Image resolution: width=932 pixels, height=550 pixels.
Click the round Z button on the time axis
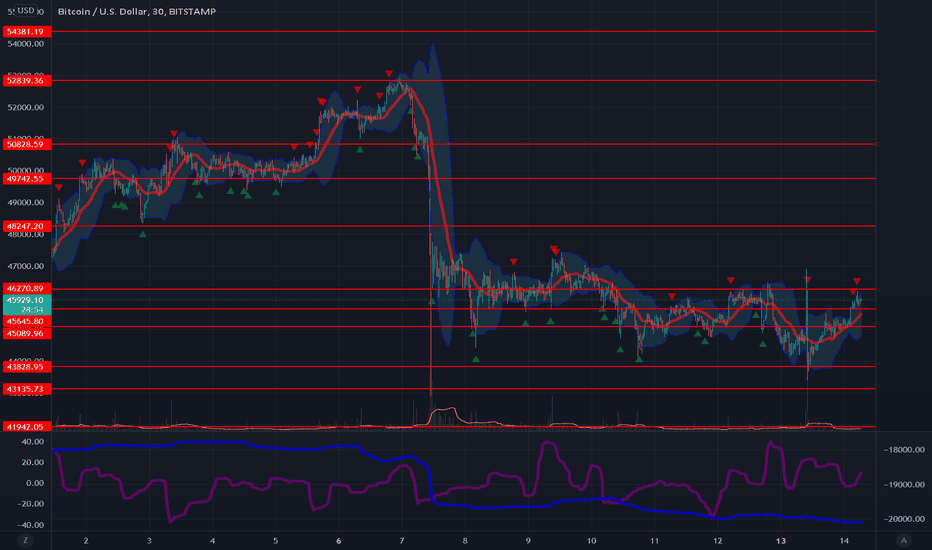[x=25, y=540]
